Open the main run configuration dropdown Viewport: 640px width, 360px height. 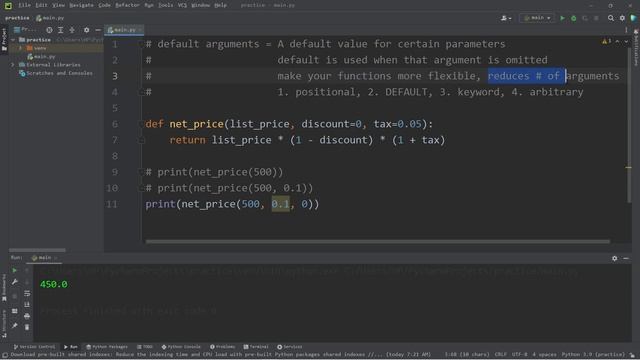537,18
